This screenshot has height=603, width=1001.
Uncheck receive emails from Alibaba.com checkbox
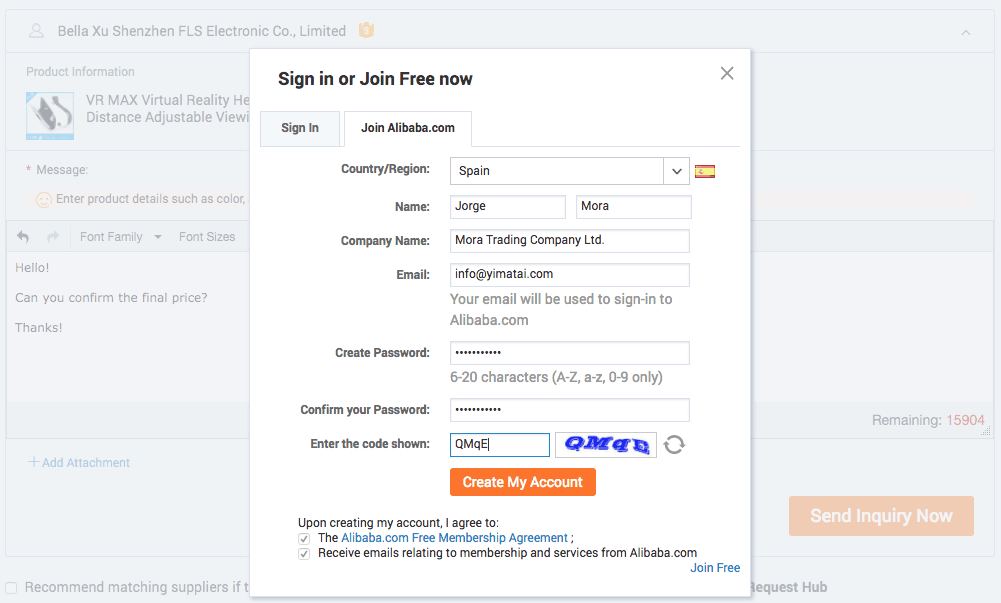click(x=304, y=553)
